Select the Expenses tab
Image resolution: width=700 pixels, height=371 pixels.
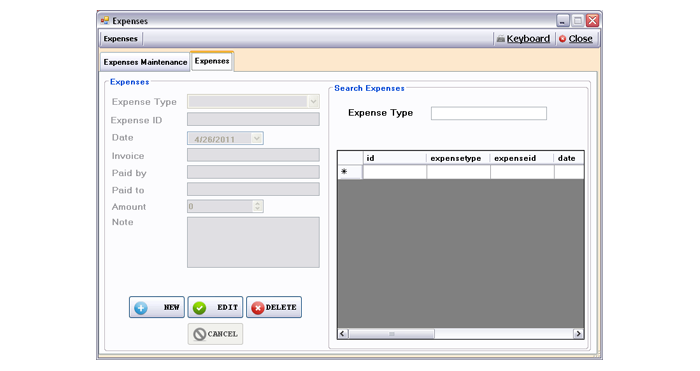[x=212, y=61]
